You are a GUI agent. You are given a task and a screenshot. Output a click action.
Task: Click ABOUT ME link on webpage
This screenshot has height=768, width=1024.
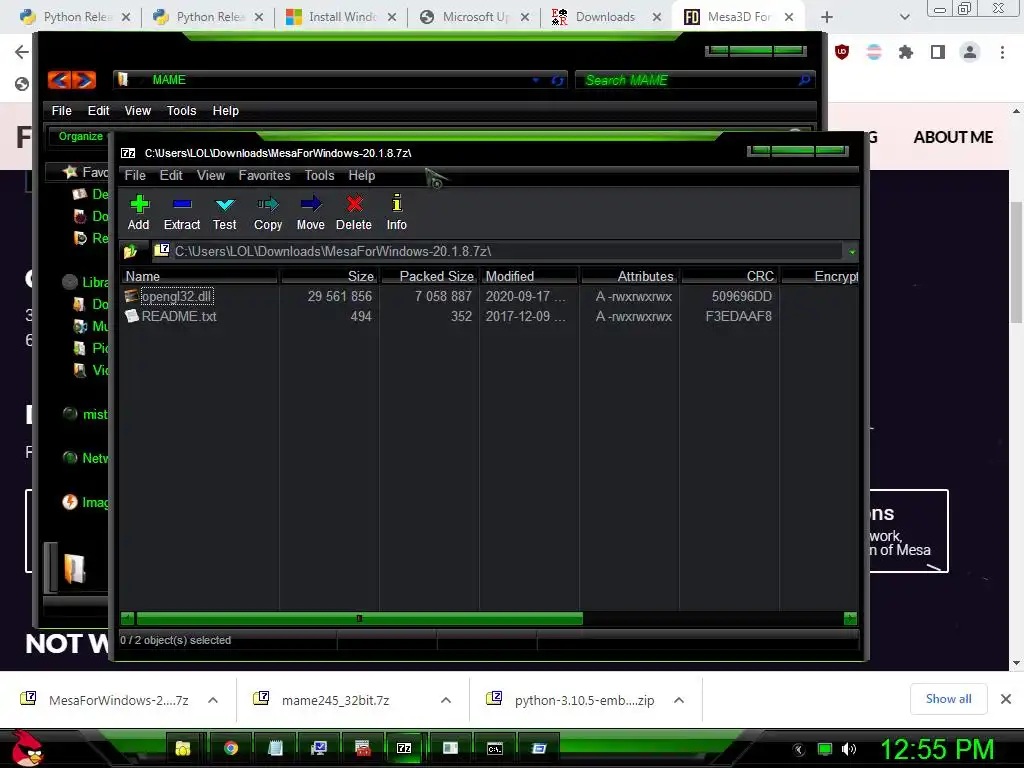953,137
